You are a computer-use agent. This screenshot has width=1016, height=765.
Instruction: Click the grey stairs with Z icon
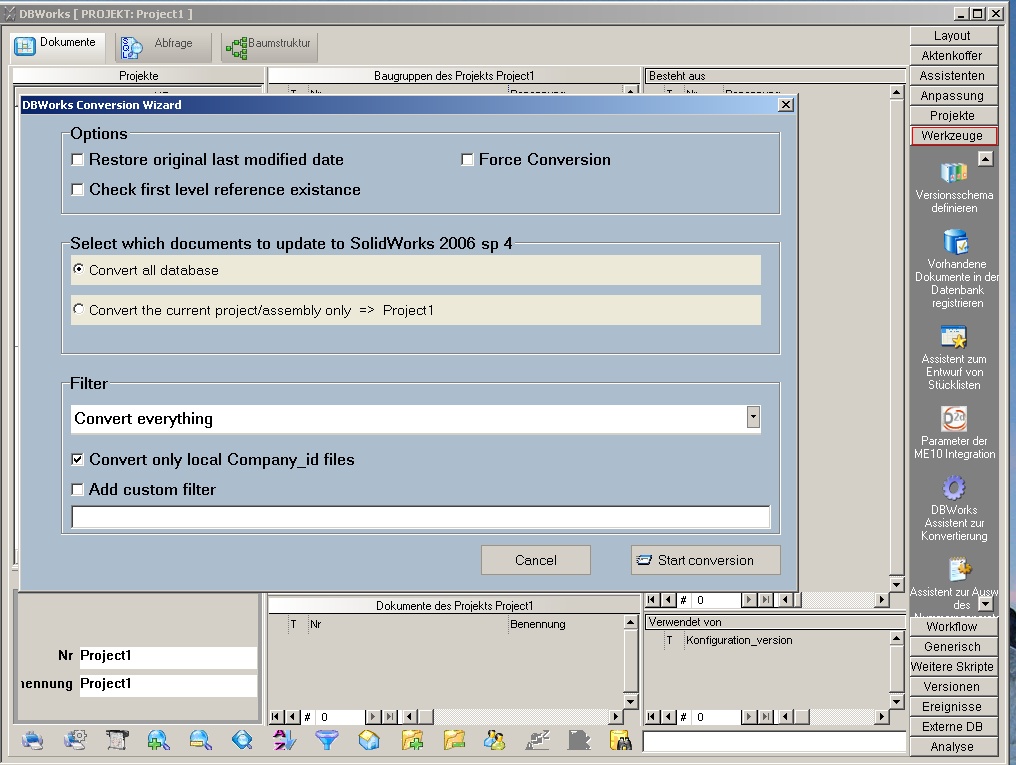tap(537, 740)
